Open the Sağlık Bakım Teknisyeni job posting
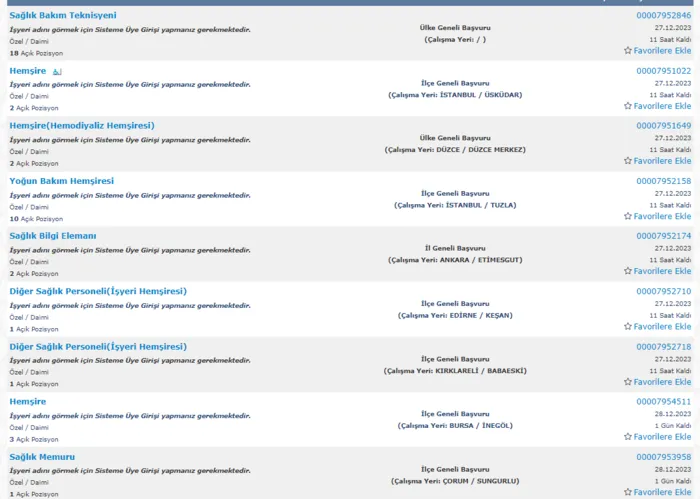700x499 pixels. (x=62, y=16)
